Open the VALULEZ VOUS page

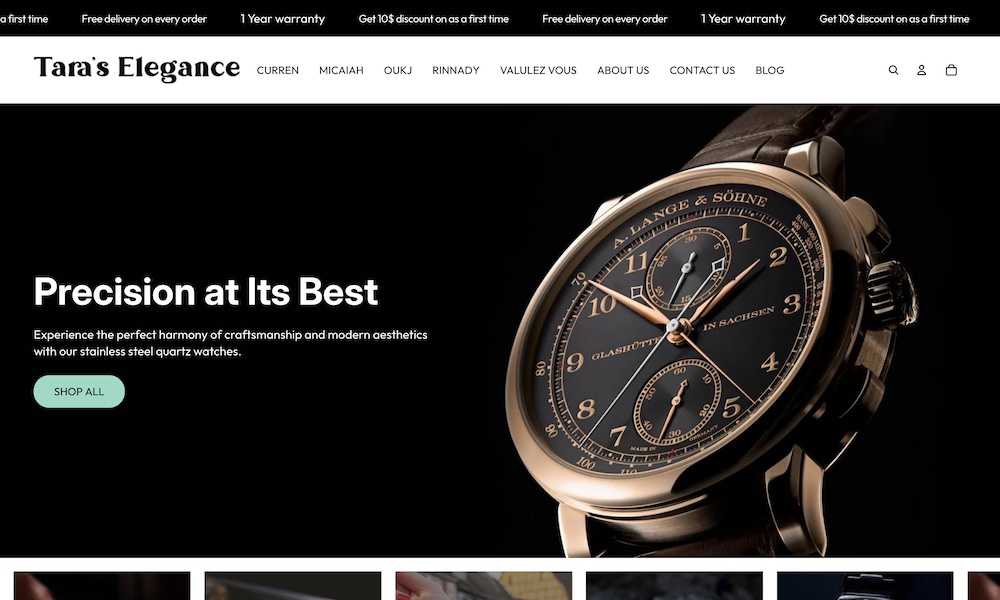pos(538,70)
